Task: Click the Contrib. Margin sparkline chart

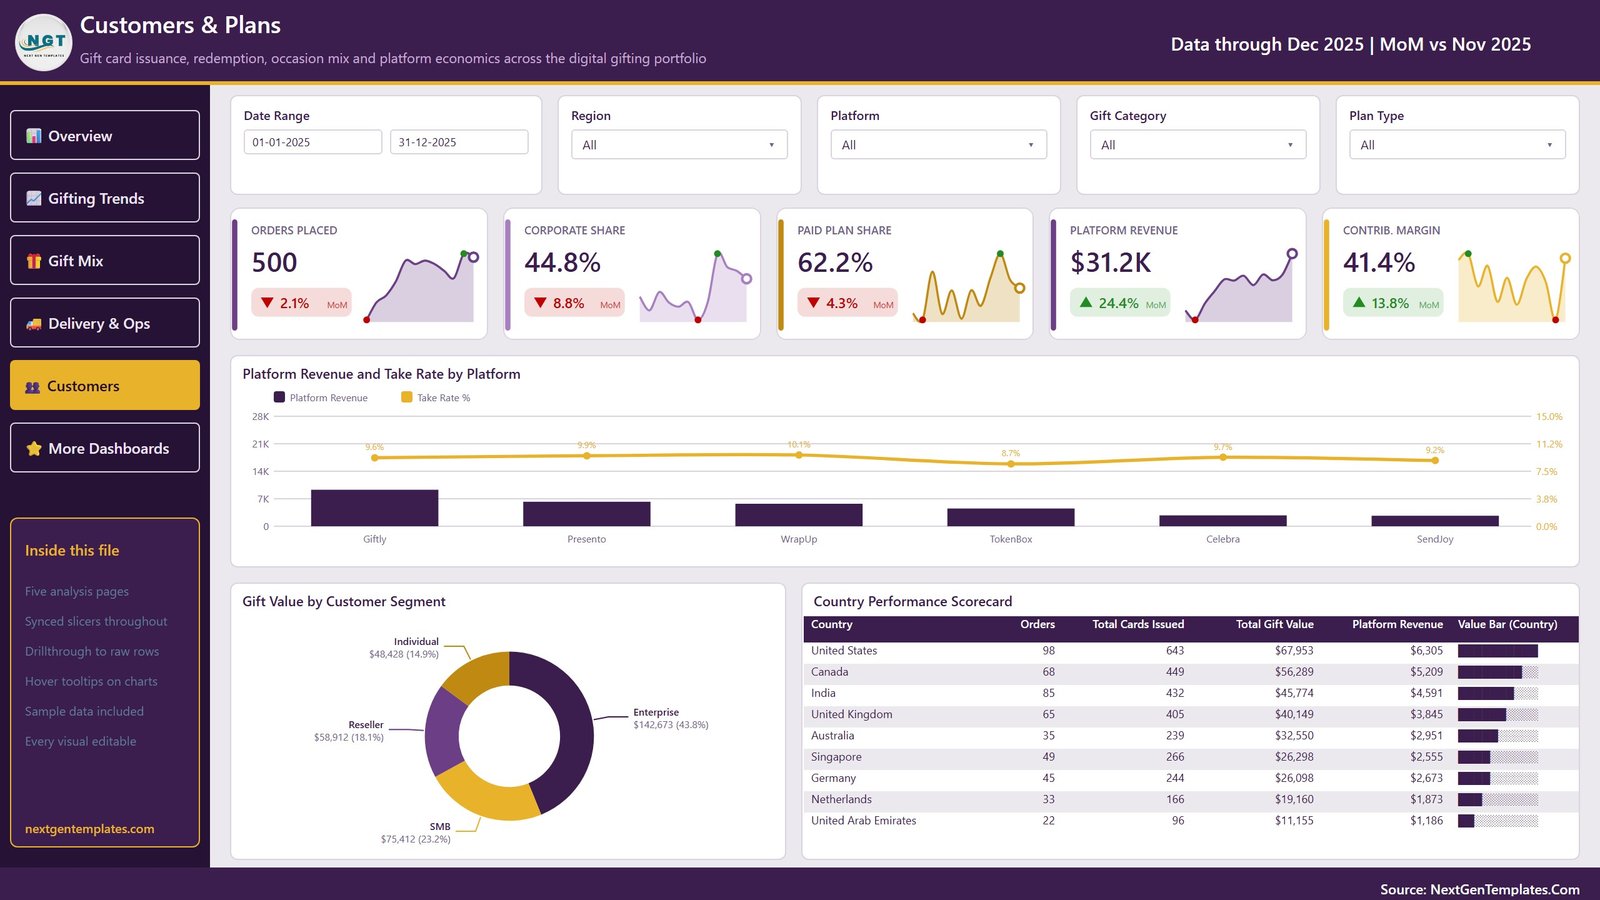Action: 1514,287
